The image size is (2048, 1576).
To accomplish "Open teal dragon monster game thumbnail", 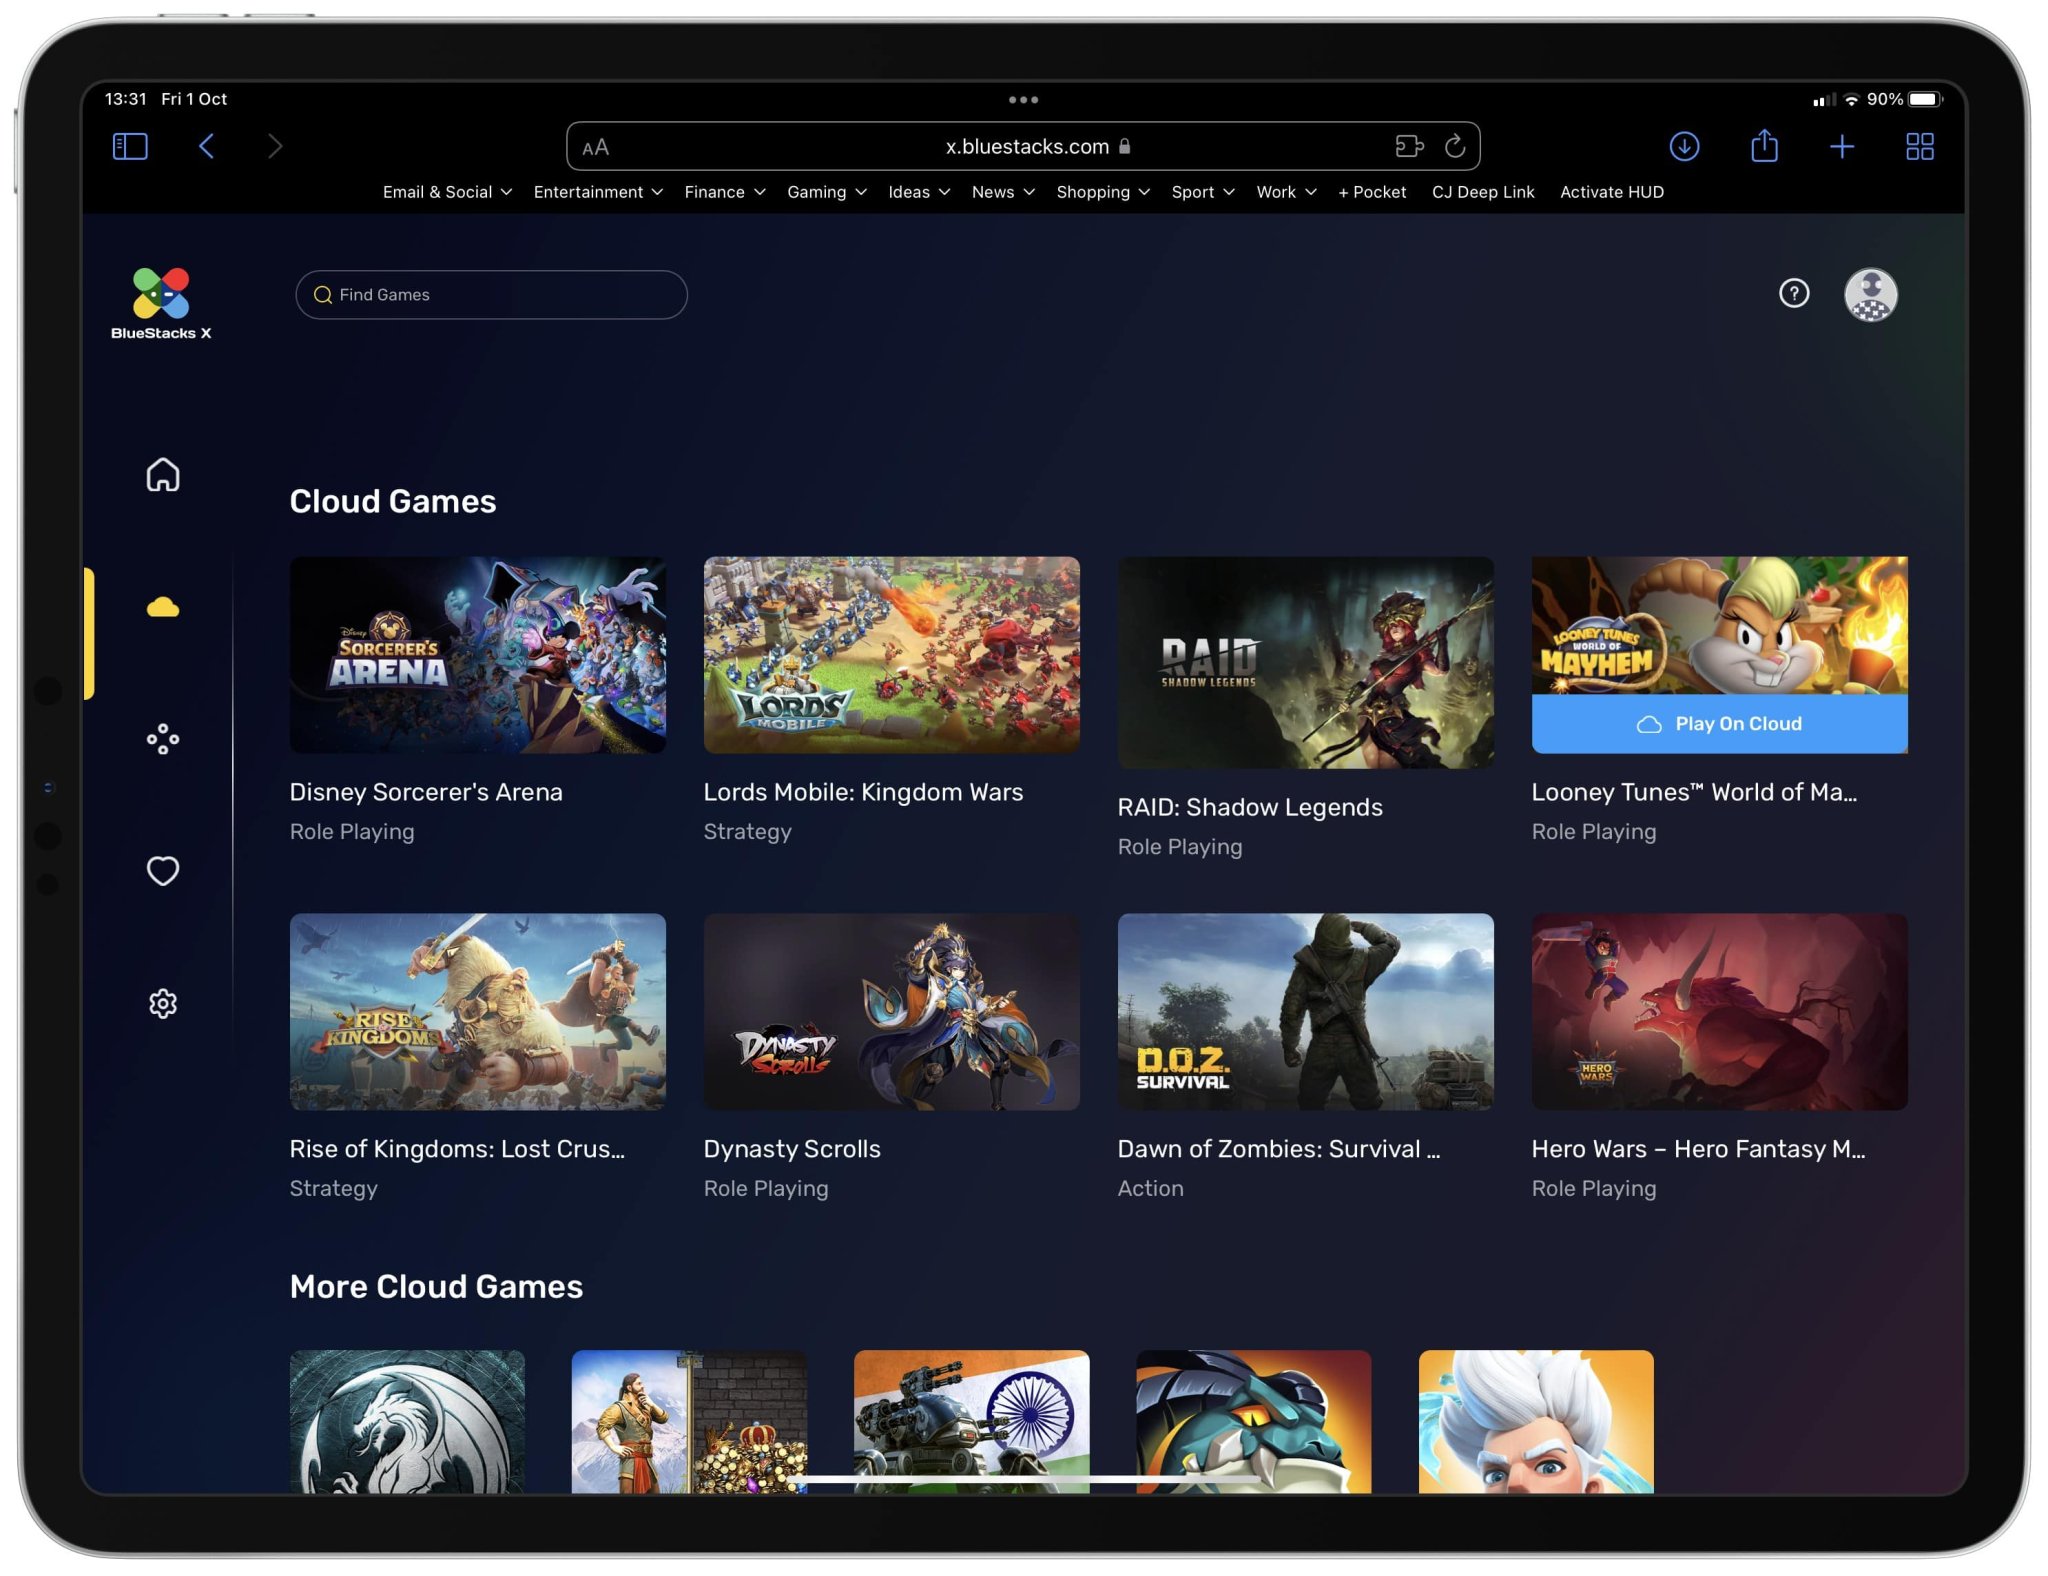I will point(1253,1421).
